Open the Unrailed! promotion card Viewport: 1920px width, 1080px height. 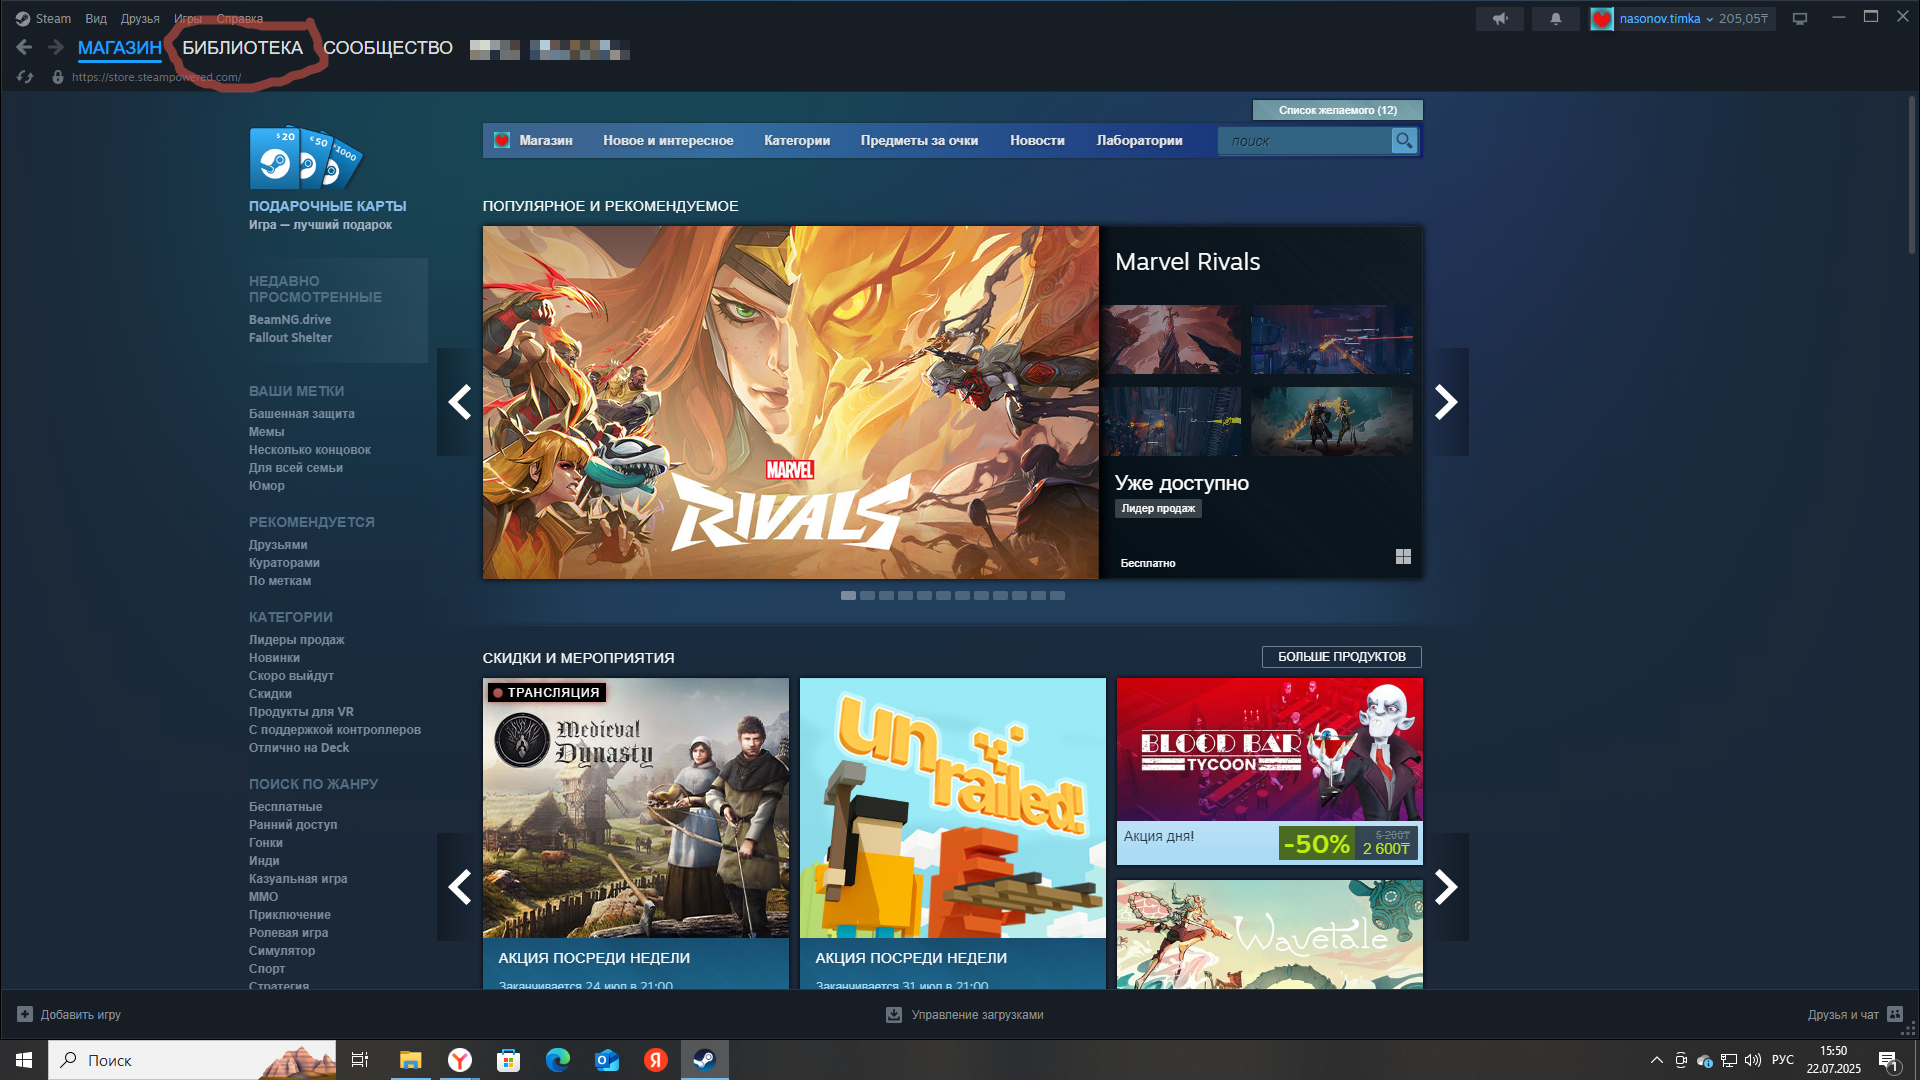point(953,834)
